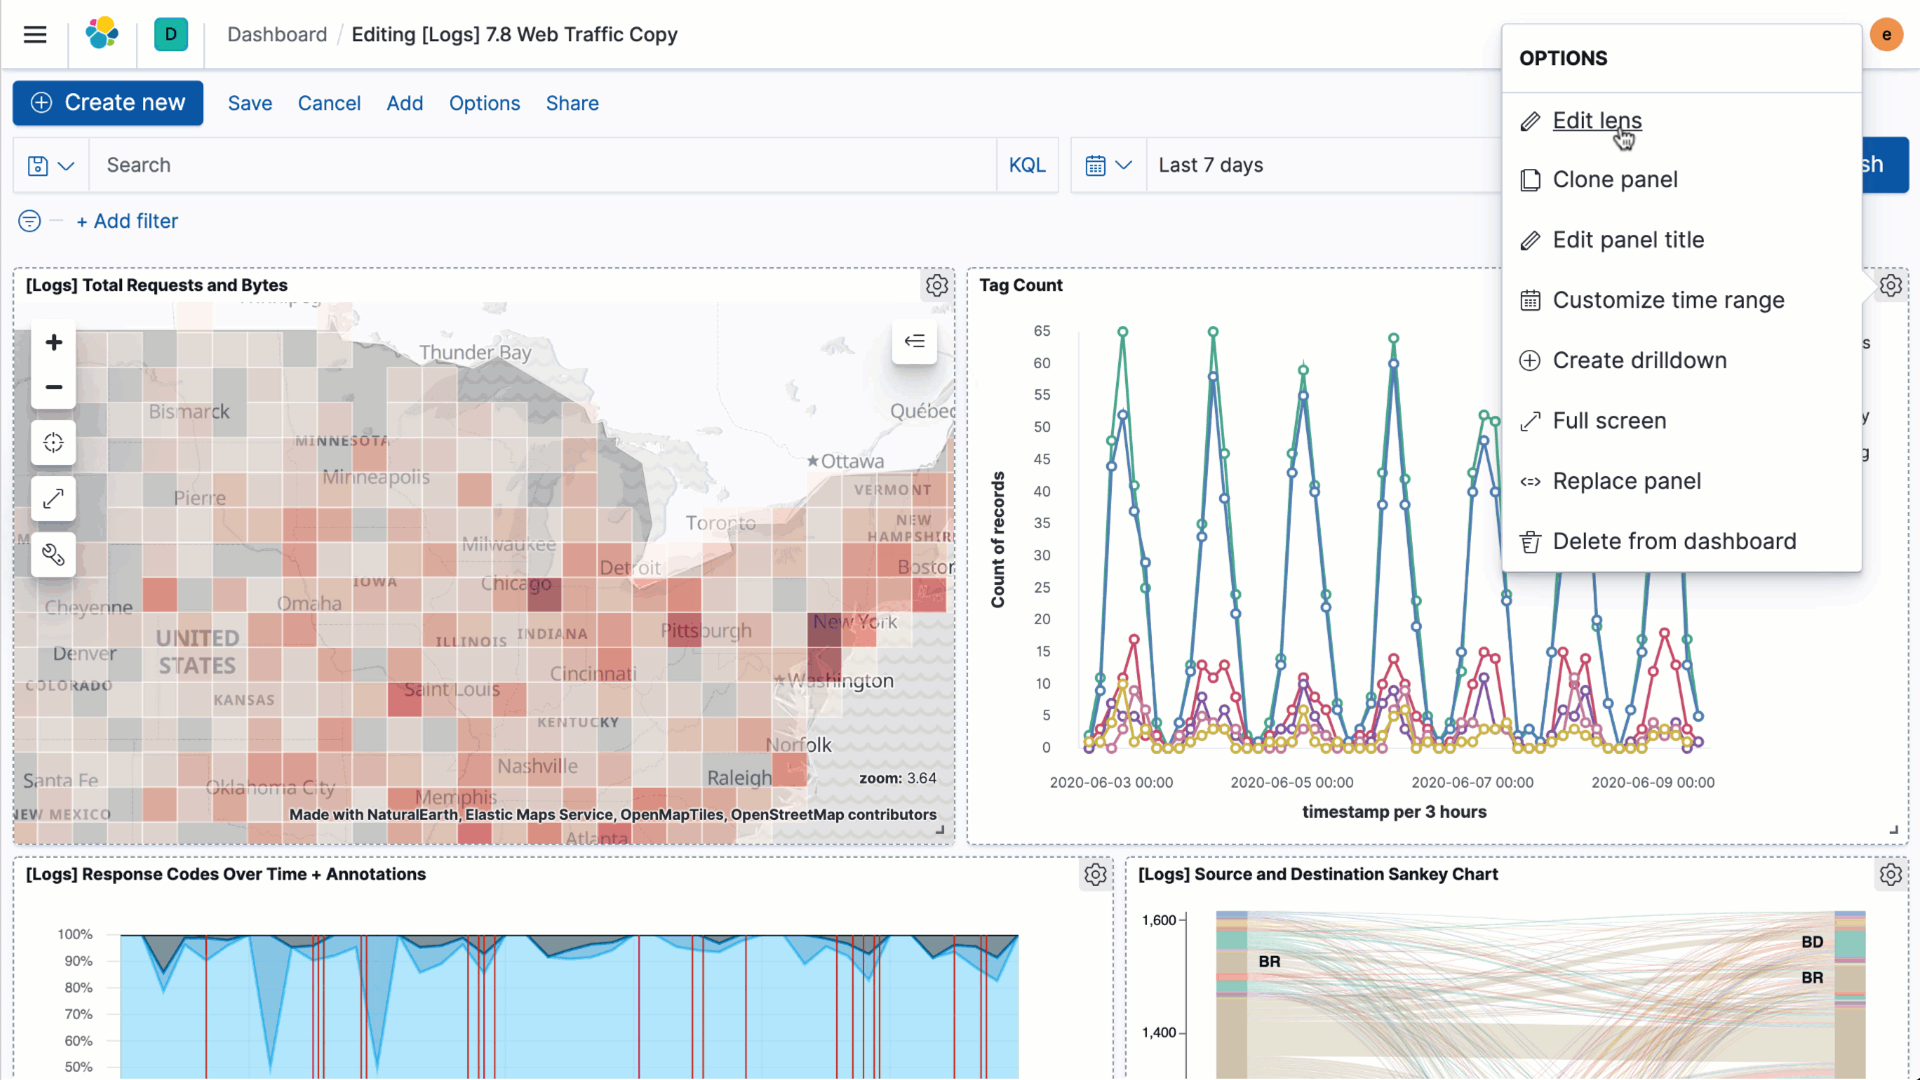The width and height of the screenshot is (1920, 1080).
Task: Toggle map layer controls panel
Action: coord(914,342)
